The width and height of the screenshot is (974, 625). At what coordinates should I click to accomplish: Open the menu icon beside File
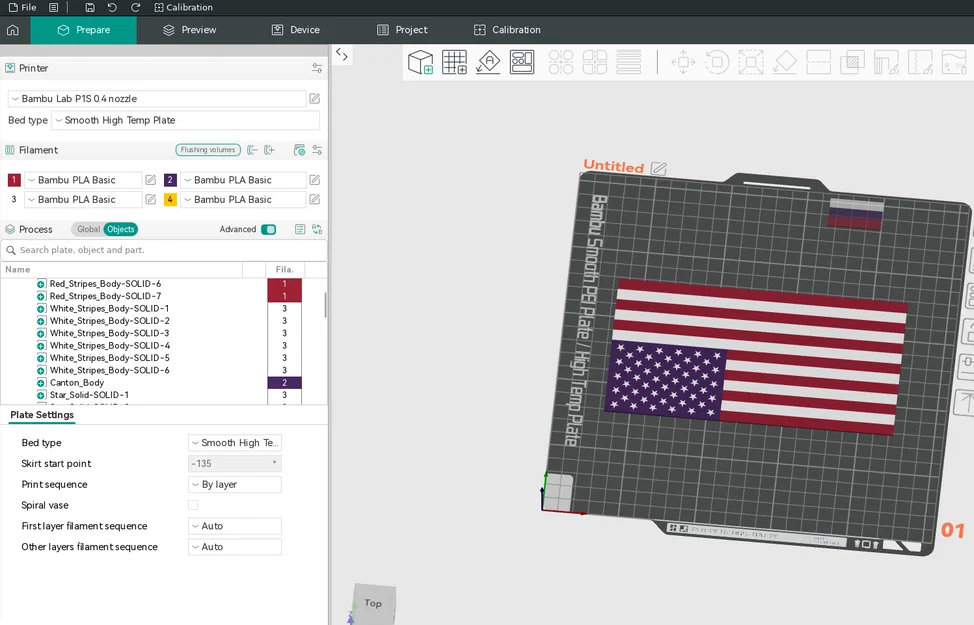[54, 7]
